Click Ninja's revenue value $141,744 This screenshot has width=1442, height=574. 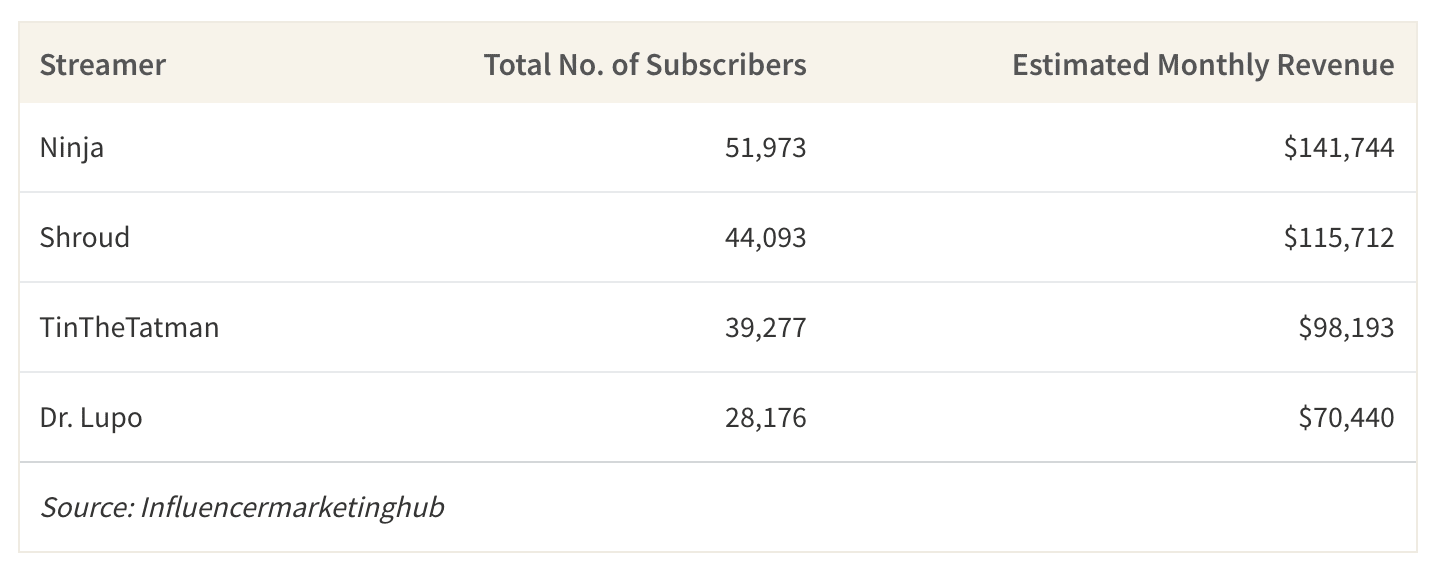pyautogui.click(x=1339, y=148)
